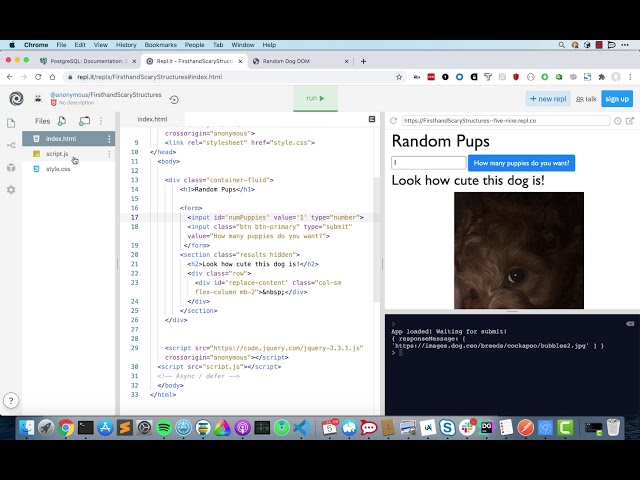Click the new repl button
The image size is (640, 480).
(548, 99)
